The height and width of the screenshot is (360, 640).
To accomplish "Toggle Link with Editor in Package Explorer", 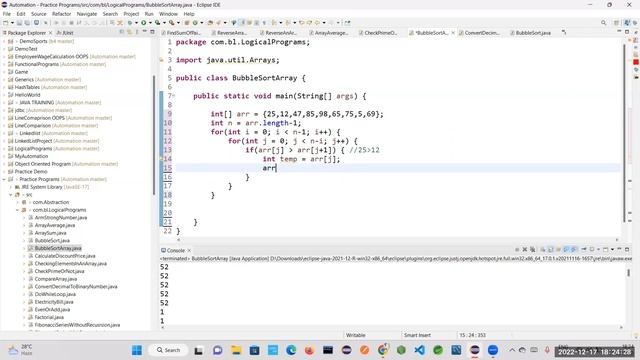I will (130, 32).
